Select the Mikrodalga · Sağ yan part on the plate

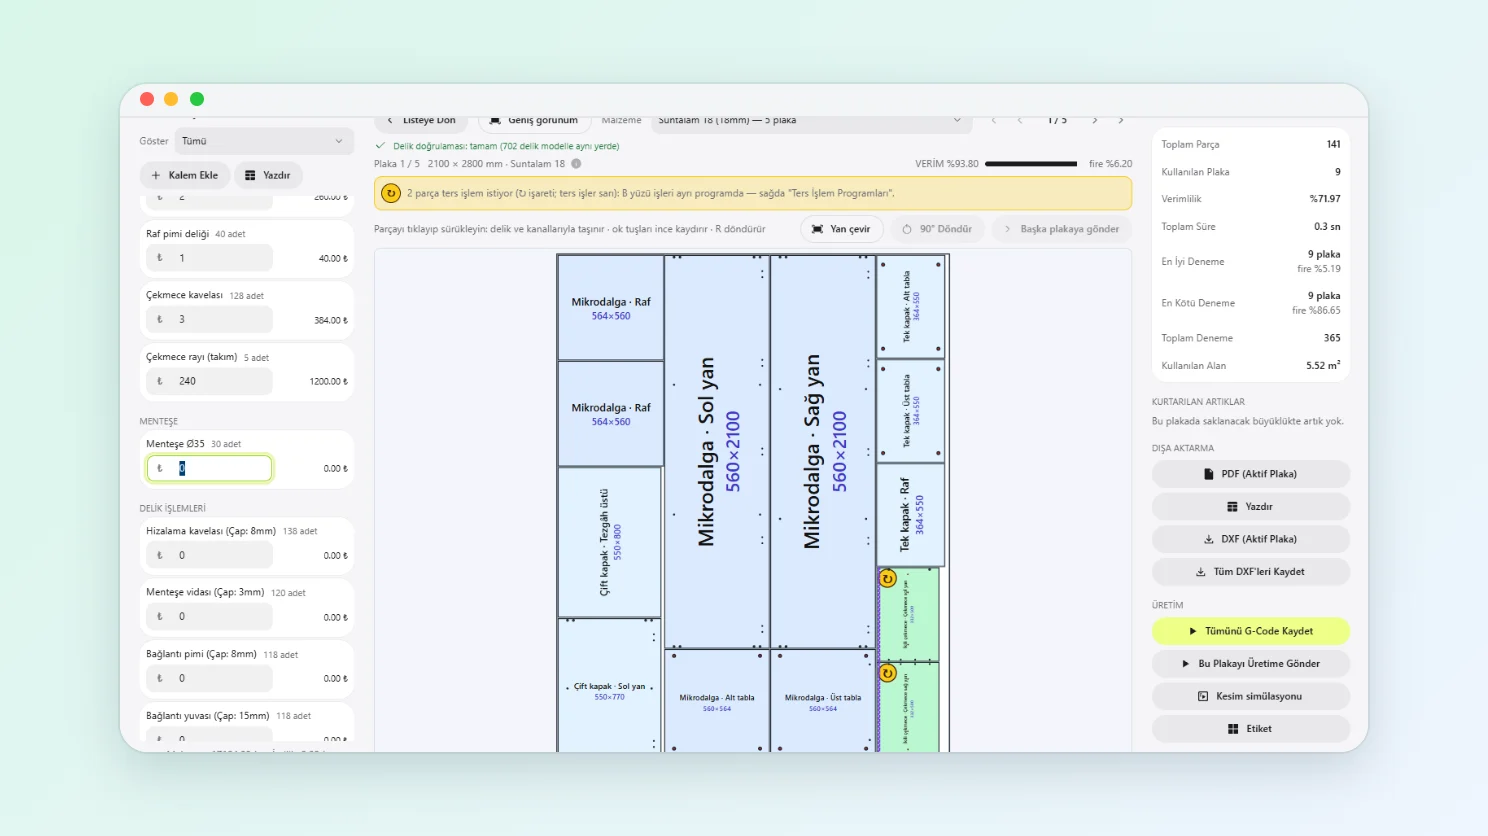coord(823,451)
